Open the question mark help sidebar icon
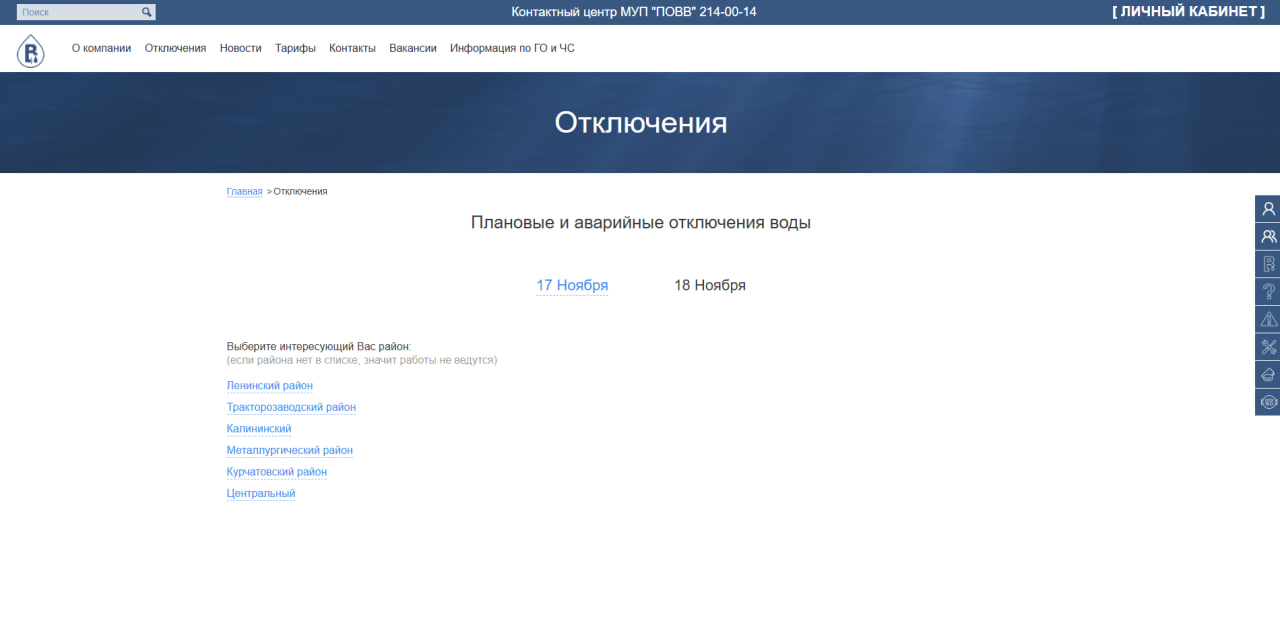This screenshot has height=629, width=1280. 1268,292
